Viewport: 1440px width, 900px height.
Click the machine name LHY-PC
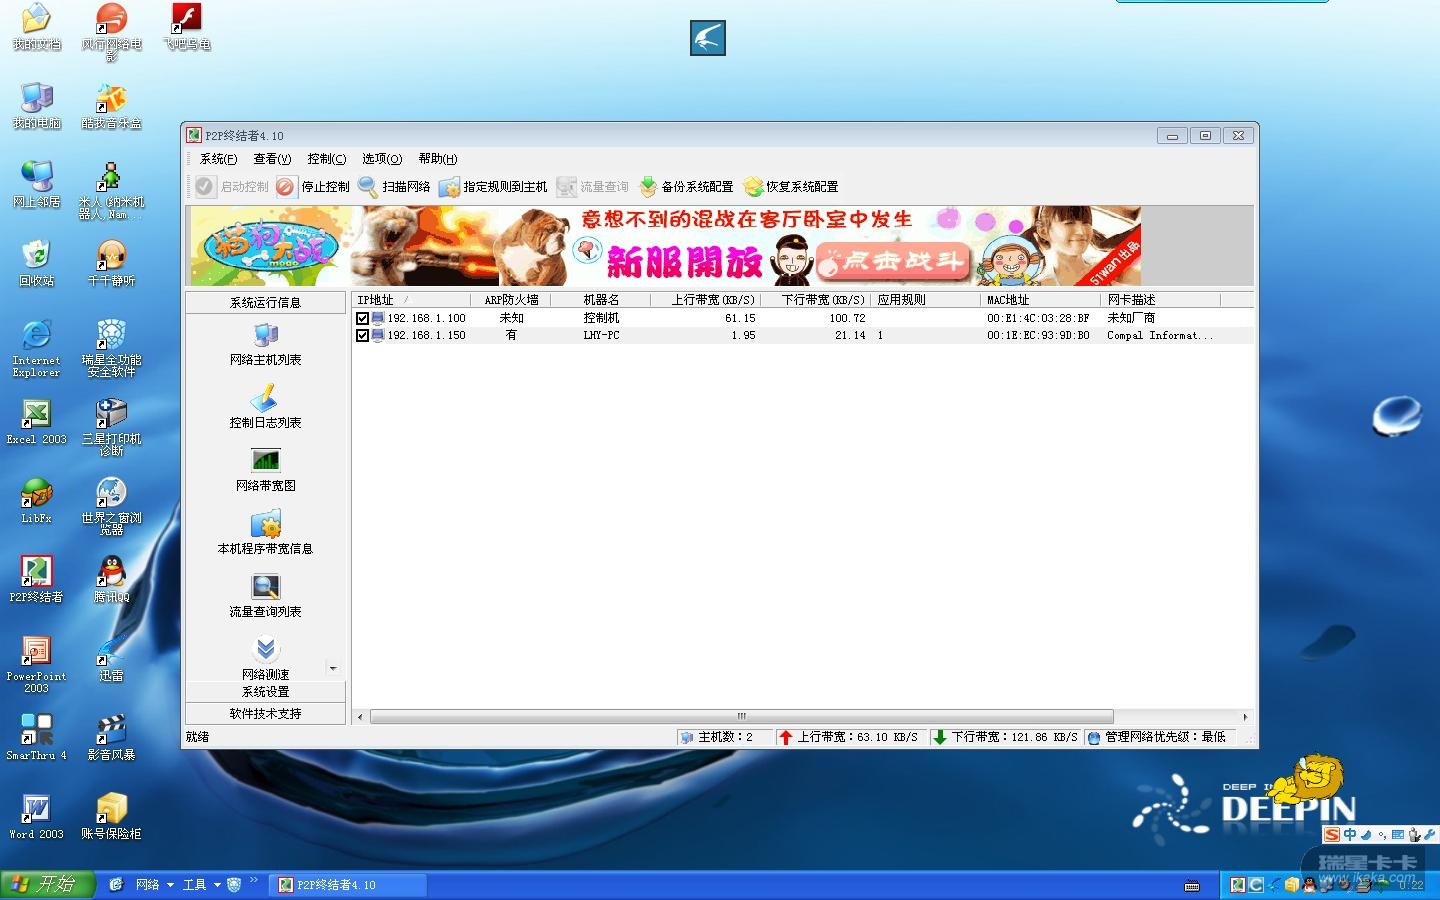(x=601, y=335)
